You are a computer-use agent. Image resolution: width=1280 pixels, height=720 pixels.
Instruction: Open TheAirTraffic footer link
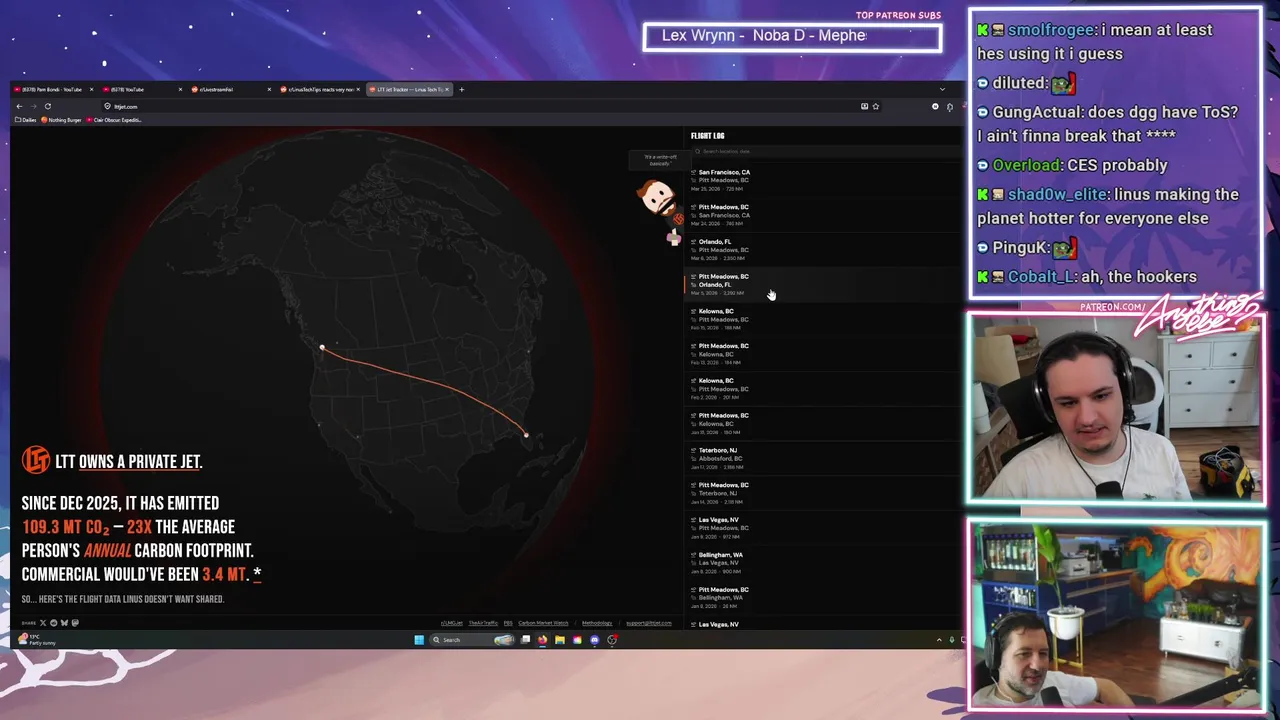(x=483, y=623)
